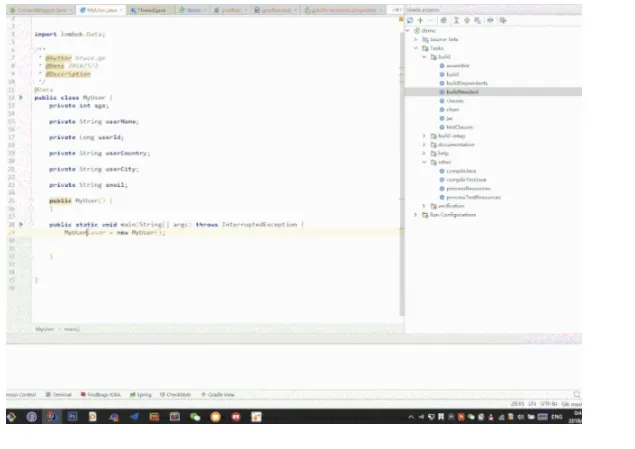Click the Photoshop icon in the taskbar
The width and height of the screenshot is (635, 449).
[x=72, y=416]
